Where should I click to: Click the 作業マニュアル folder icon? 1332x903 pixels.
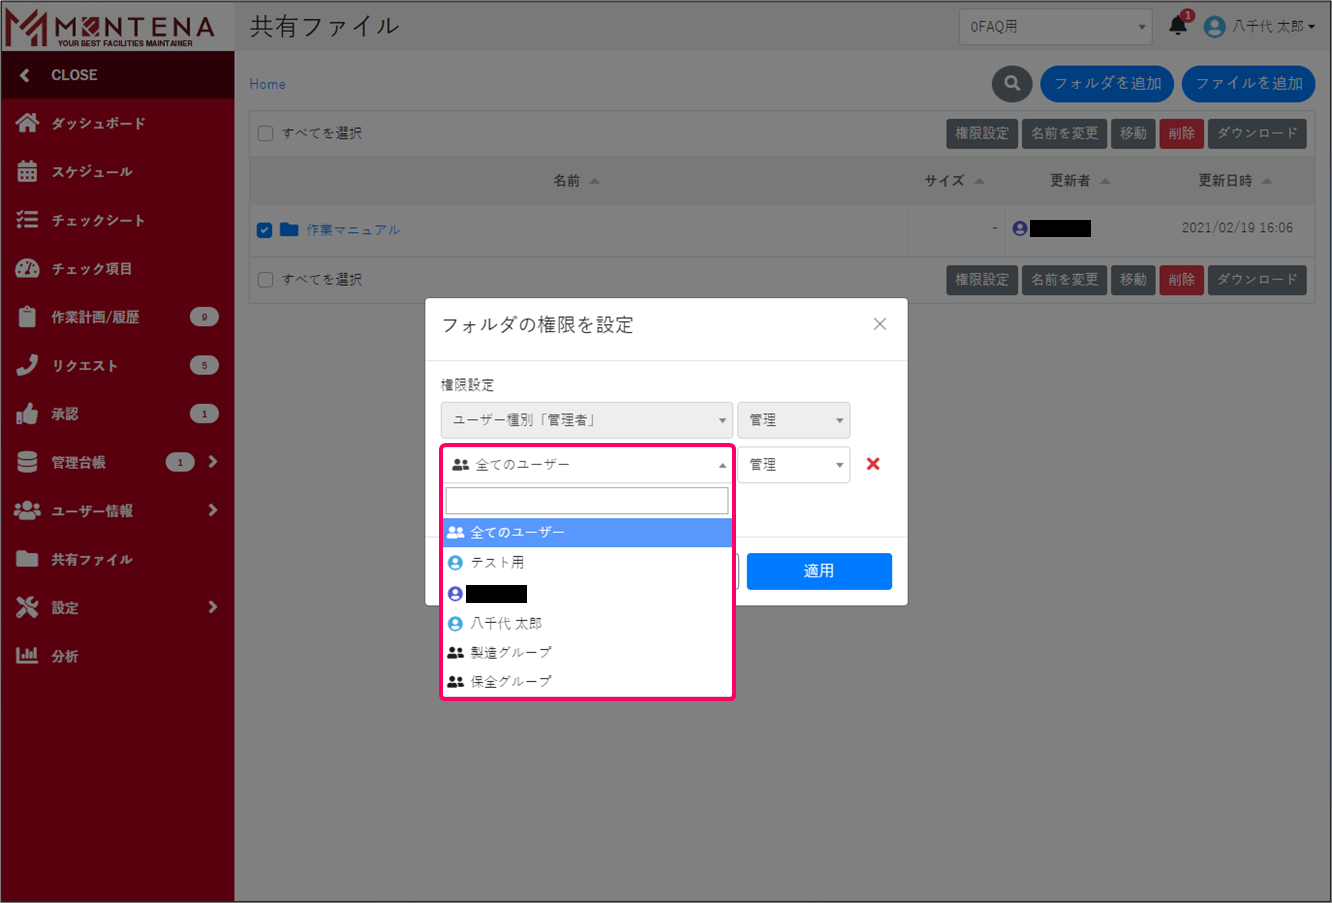click(x=289, y=230)
